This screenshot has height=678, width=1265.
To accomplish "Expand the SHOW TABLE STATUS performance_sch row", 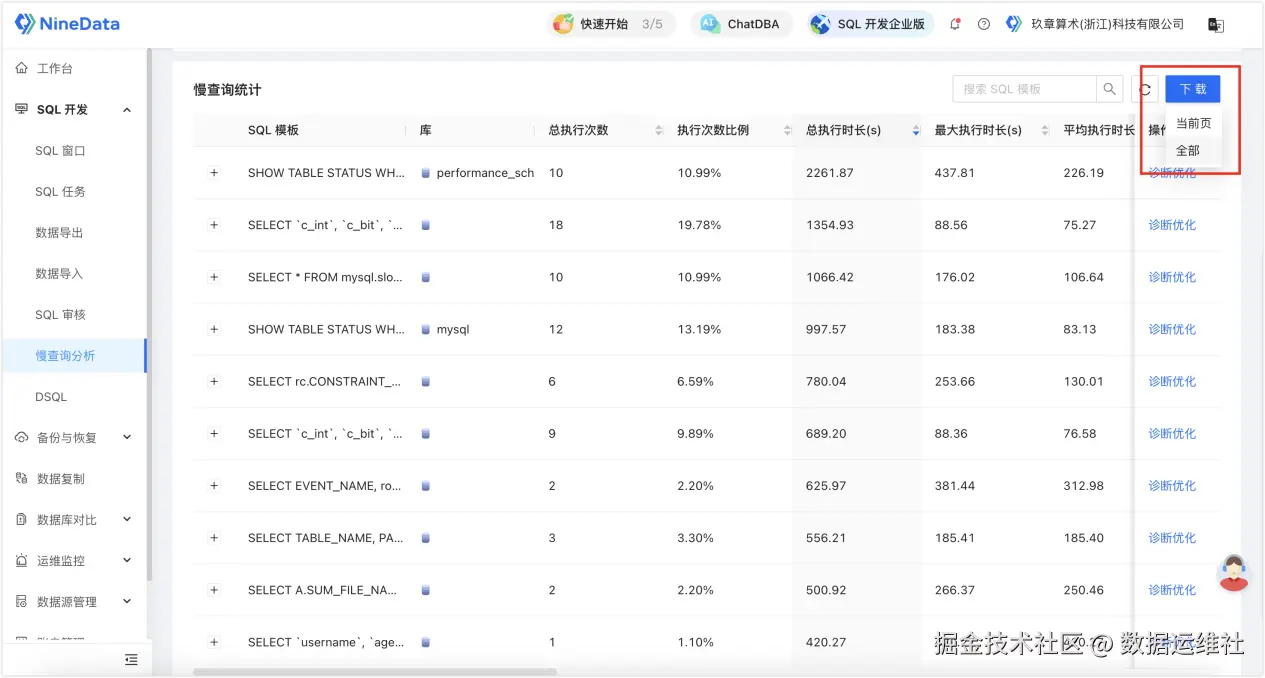I will [213, 173].
